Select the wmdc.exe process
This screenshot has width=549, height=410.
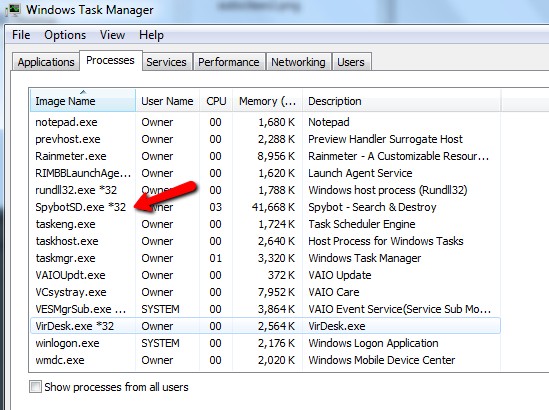265,360
